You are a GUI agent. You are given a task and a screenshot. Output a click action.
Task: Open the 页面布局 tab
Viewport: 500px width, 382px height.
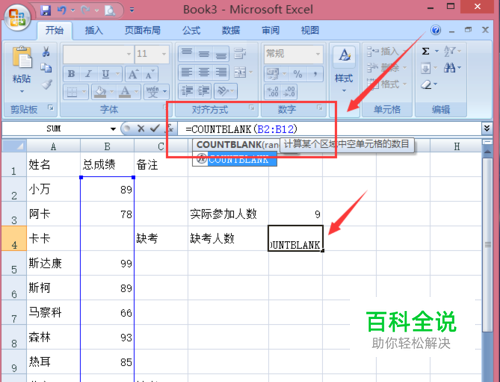click(142, 30)
